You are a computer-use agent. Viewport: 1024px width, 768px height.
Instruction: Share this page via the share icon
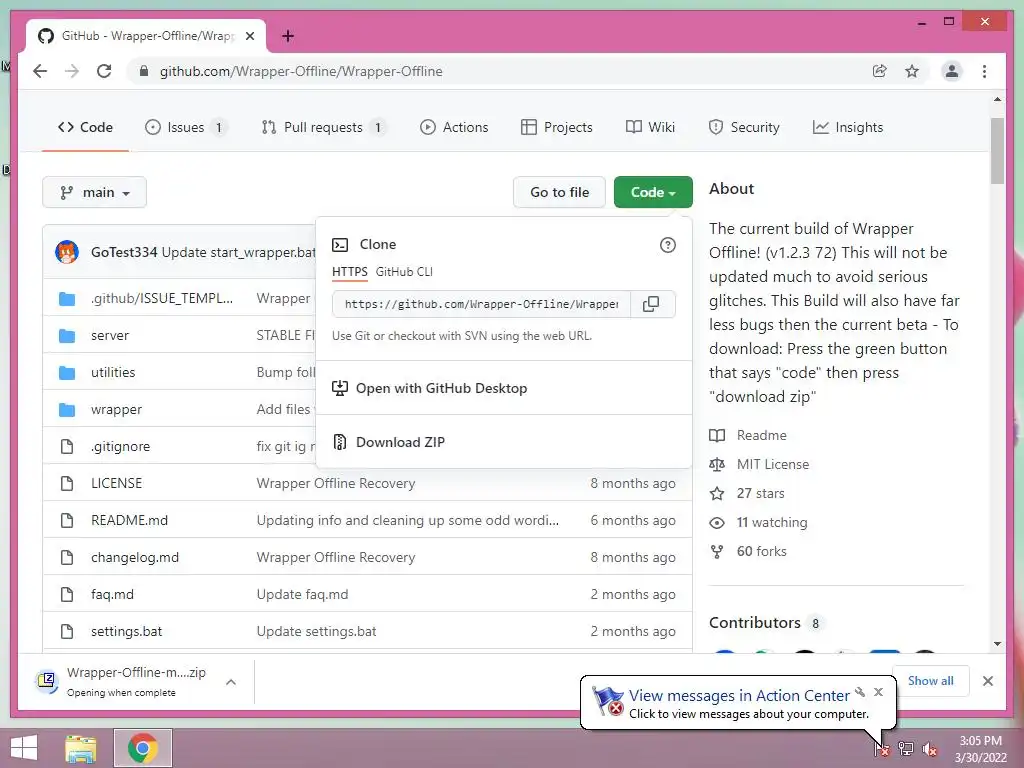coord(880,71)
